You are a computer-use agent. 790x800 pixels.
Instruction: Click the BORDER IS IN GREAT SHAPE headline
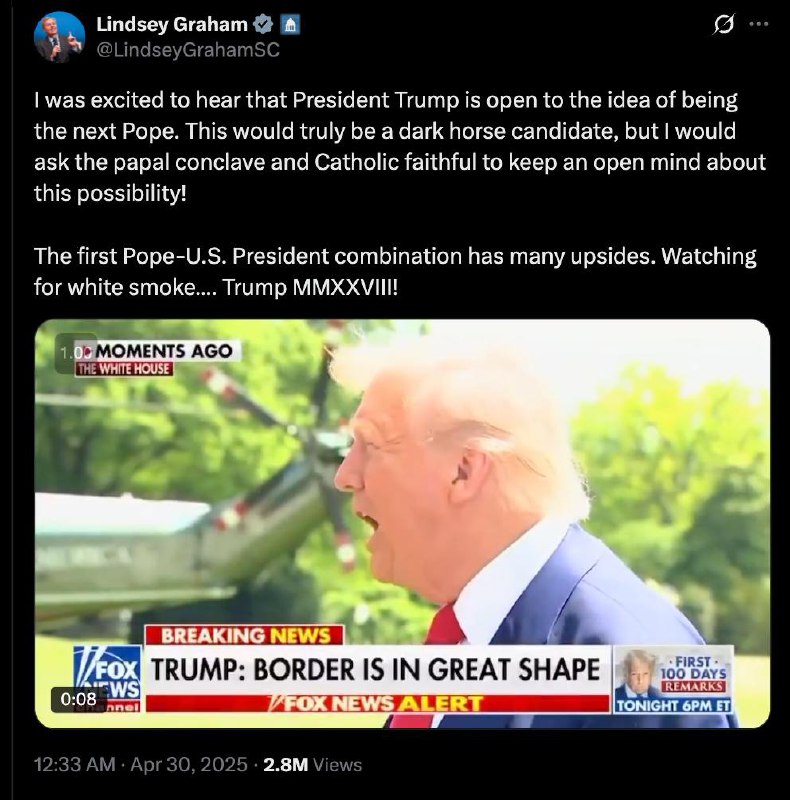(375, 669)
